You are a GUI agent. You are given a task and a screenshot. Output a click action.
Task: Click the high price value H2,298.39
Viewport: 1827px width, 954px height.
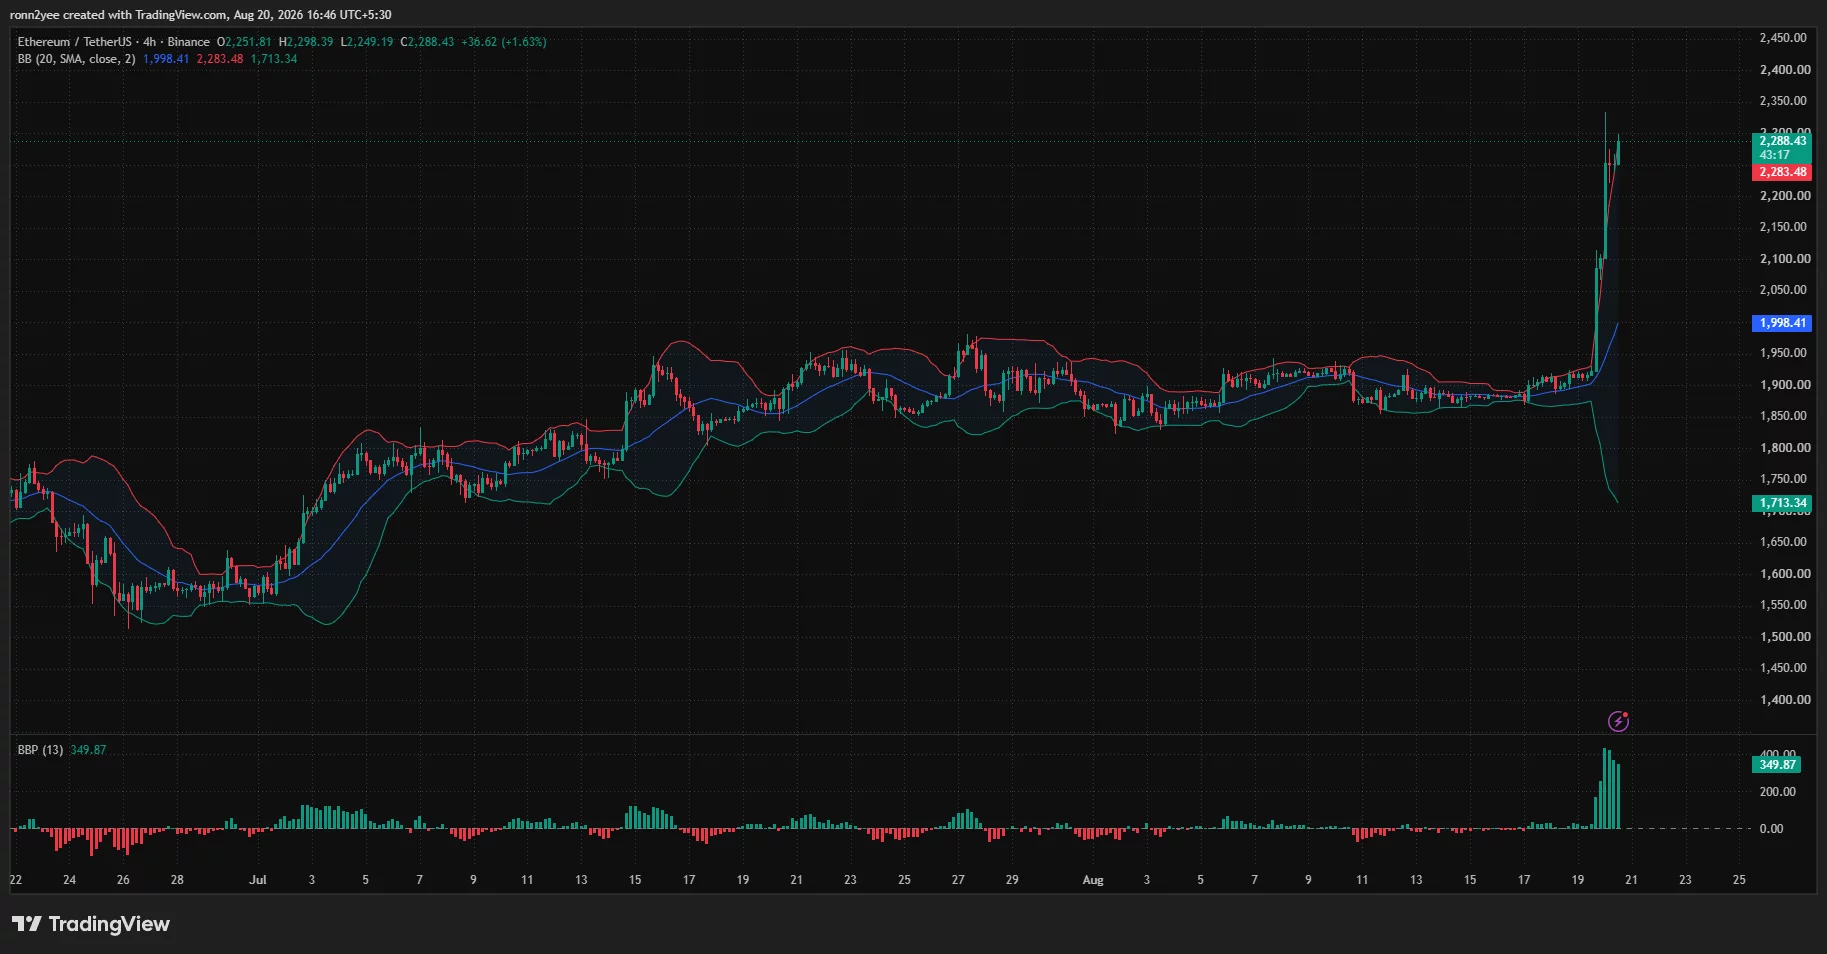[x=306, y=42]
